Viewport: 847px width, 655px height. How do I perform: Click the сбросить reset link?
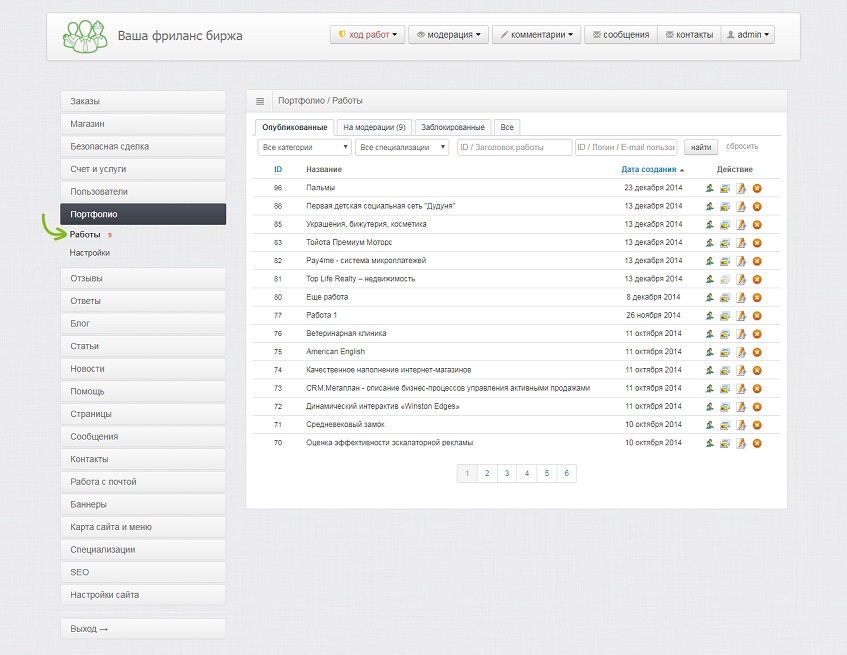click(x=742, y=146)
